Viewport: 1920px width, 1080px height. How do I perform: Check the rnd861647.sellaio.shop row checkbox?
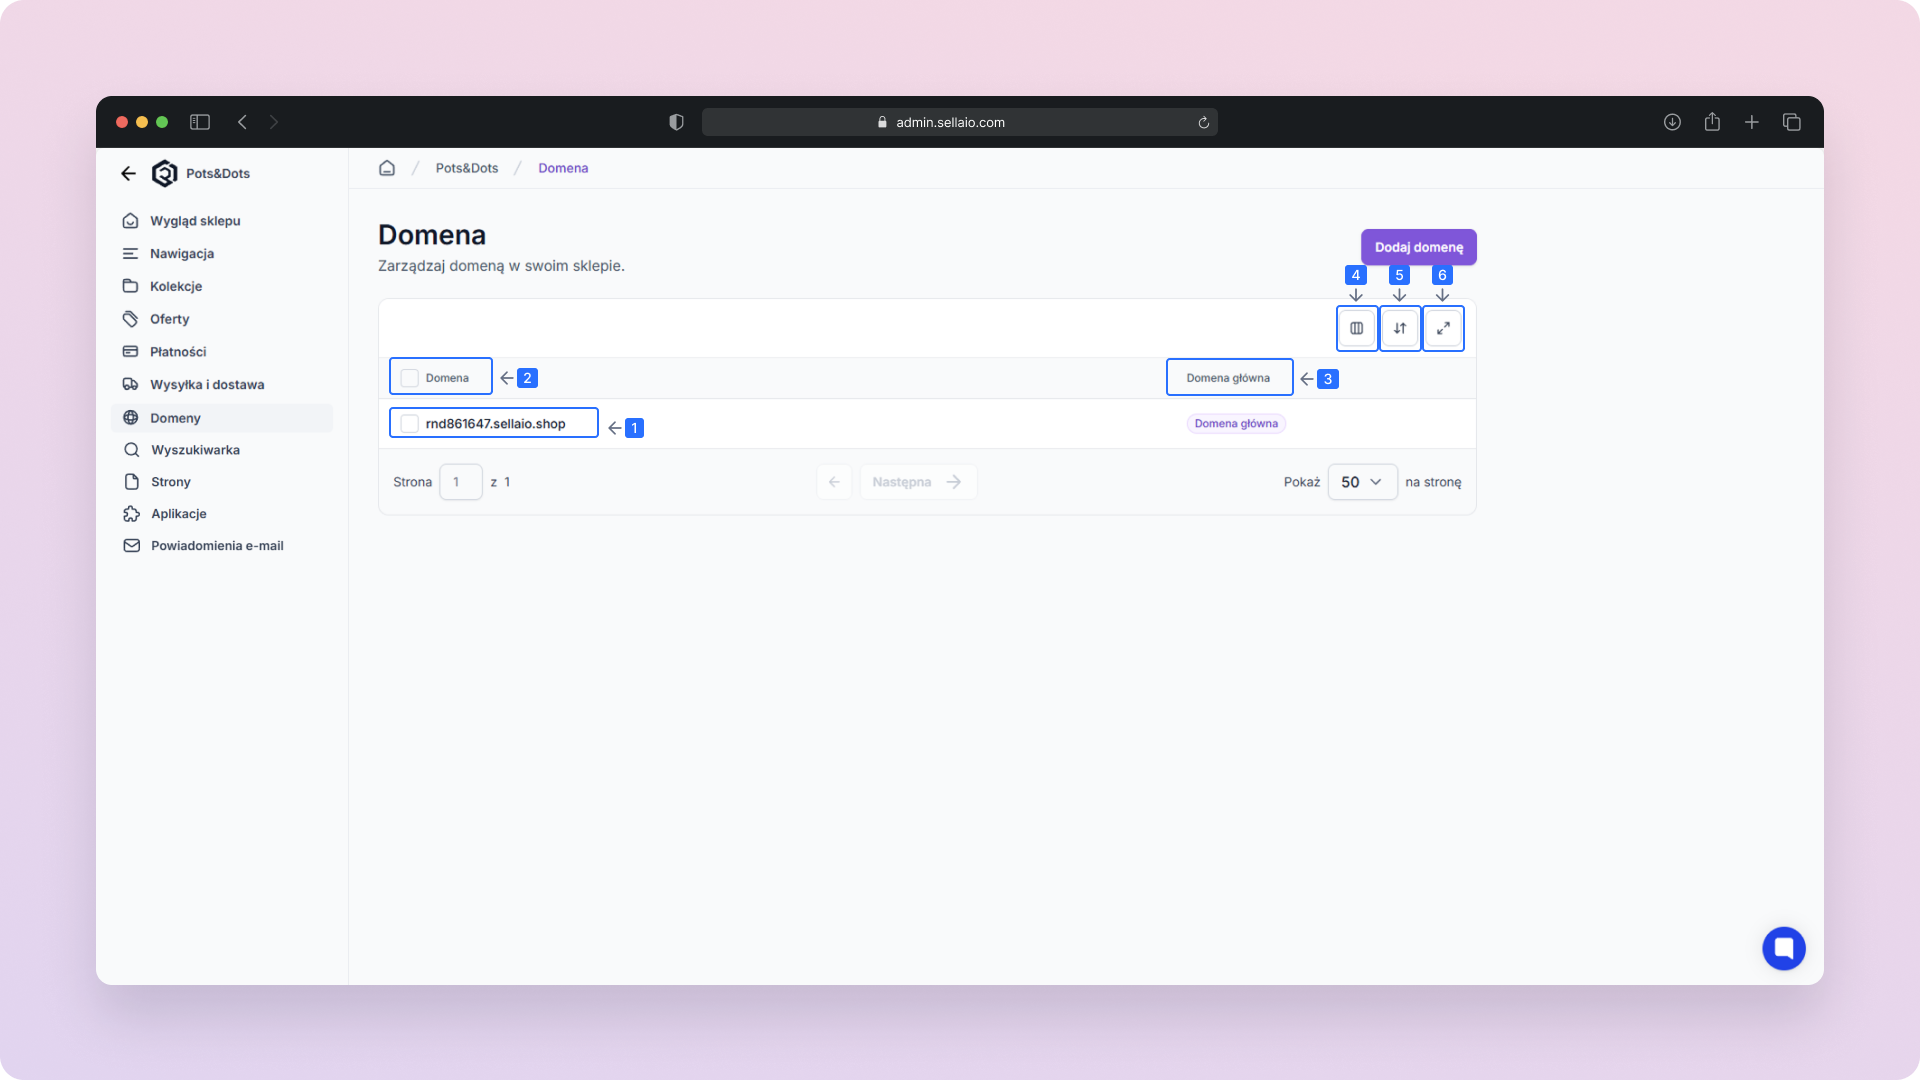[410, 424]
